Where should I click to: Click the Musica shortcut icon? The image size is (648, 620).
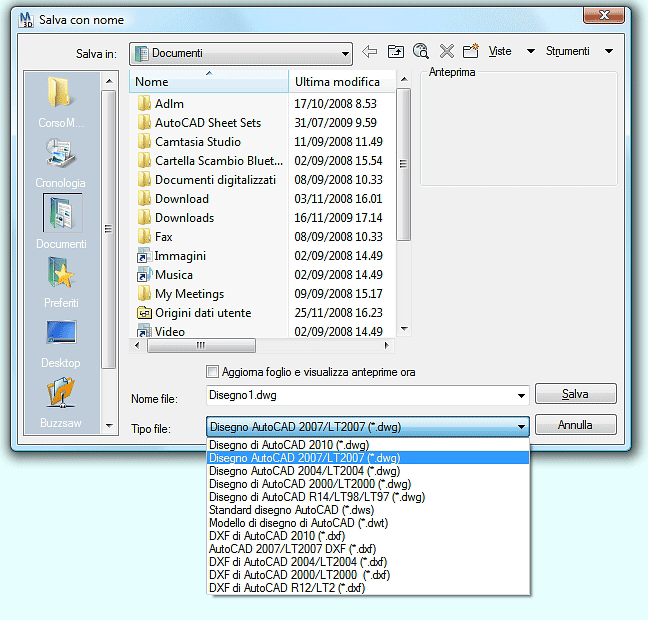(144, 274)
